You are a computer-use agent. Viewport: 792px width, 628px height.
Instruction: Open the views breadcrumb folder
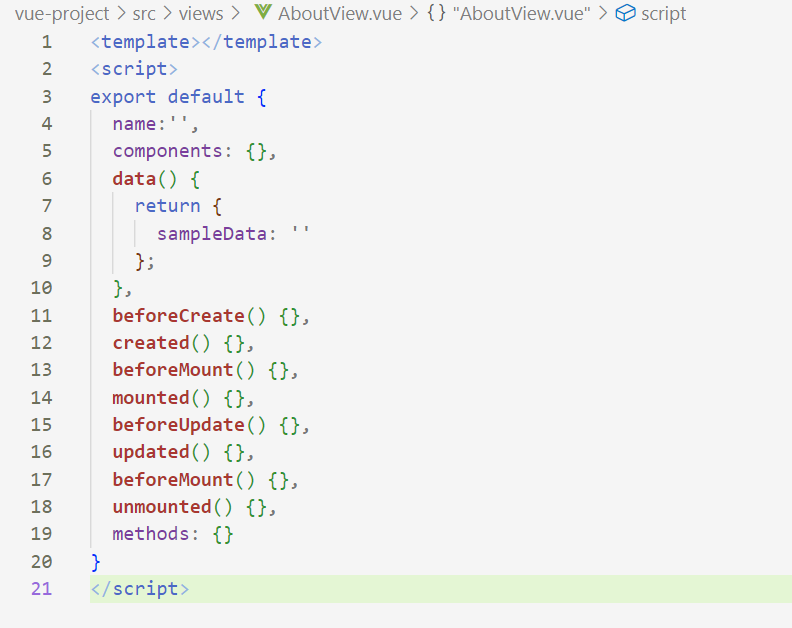pos(201,14)
